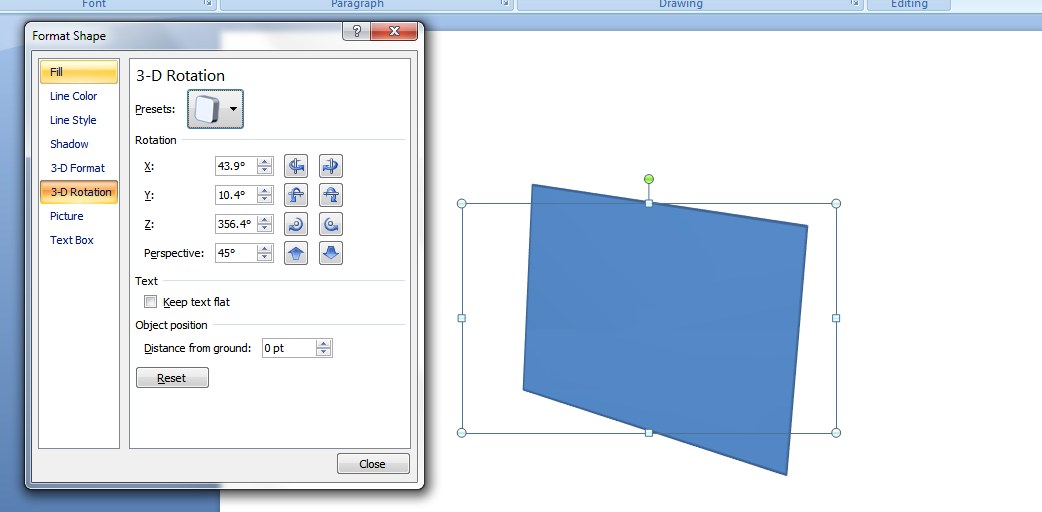Select 3-D Format category
1042x512 pixels.
pos(79,168)
